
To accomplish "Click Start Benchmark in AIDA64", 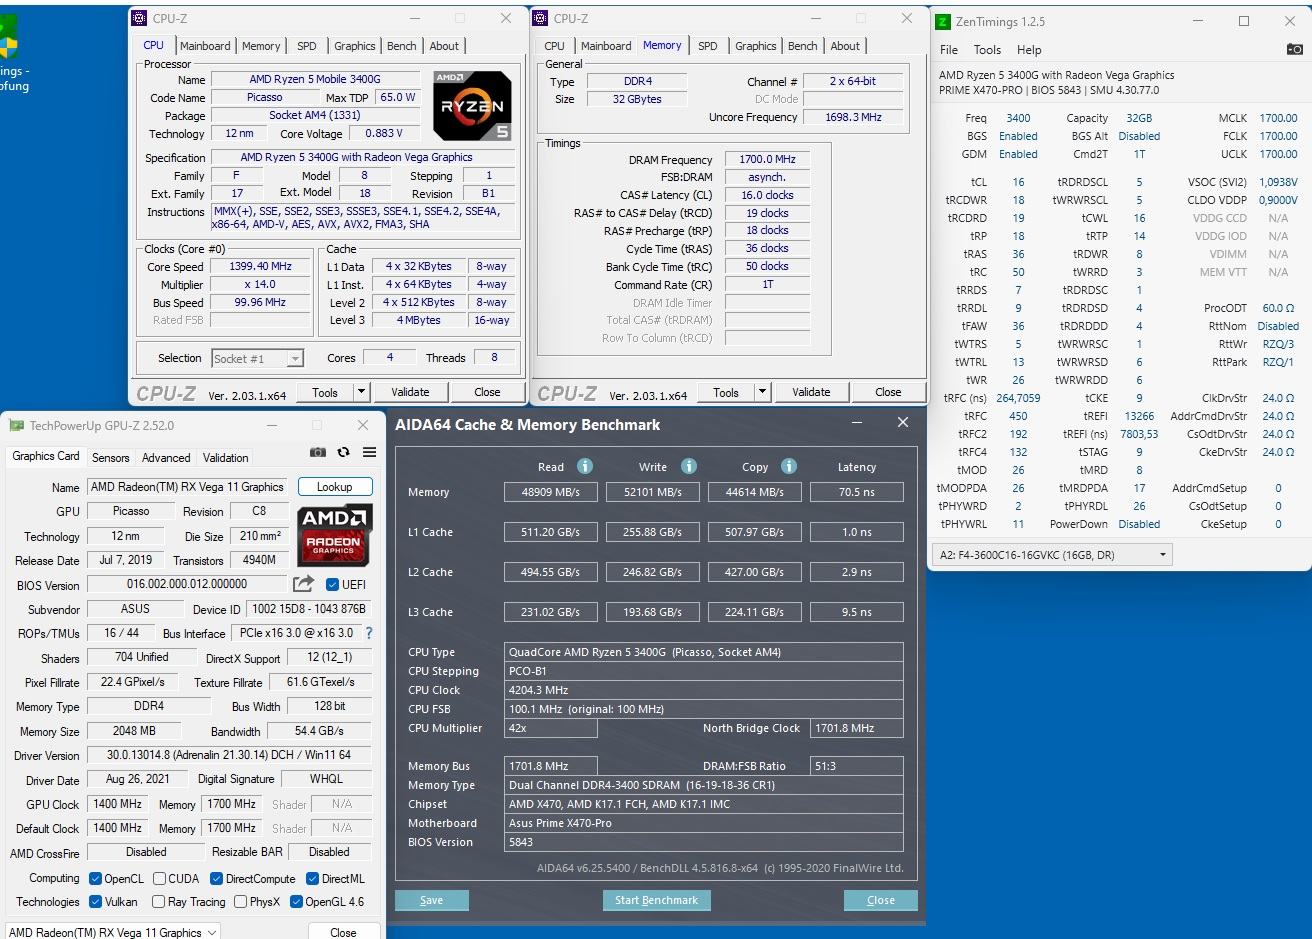I will 656,900.
